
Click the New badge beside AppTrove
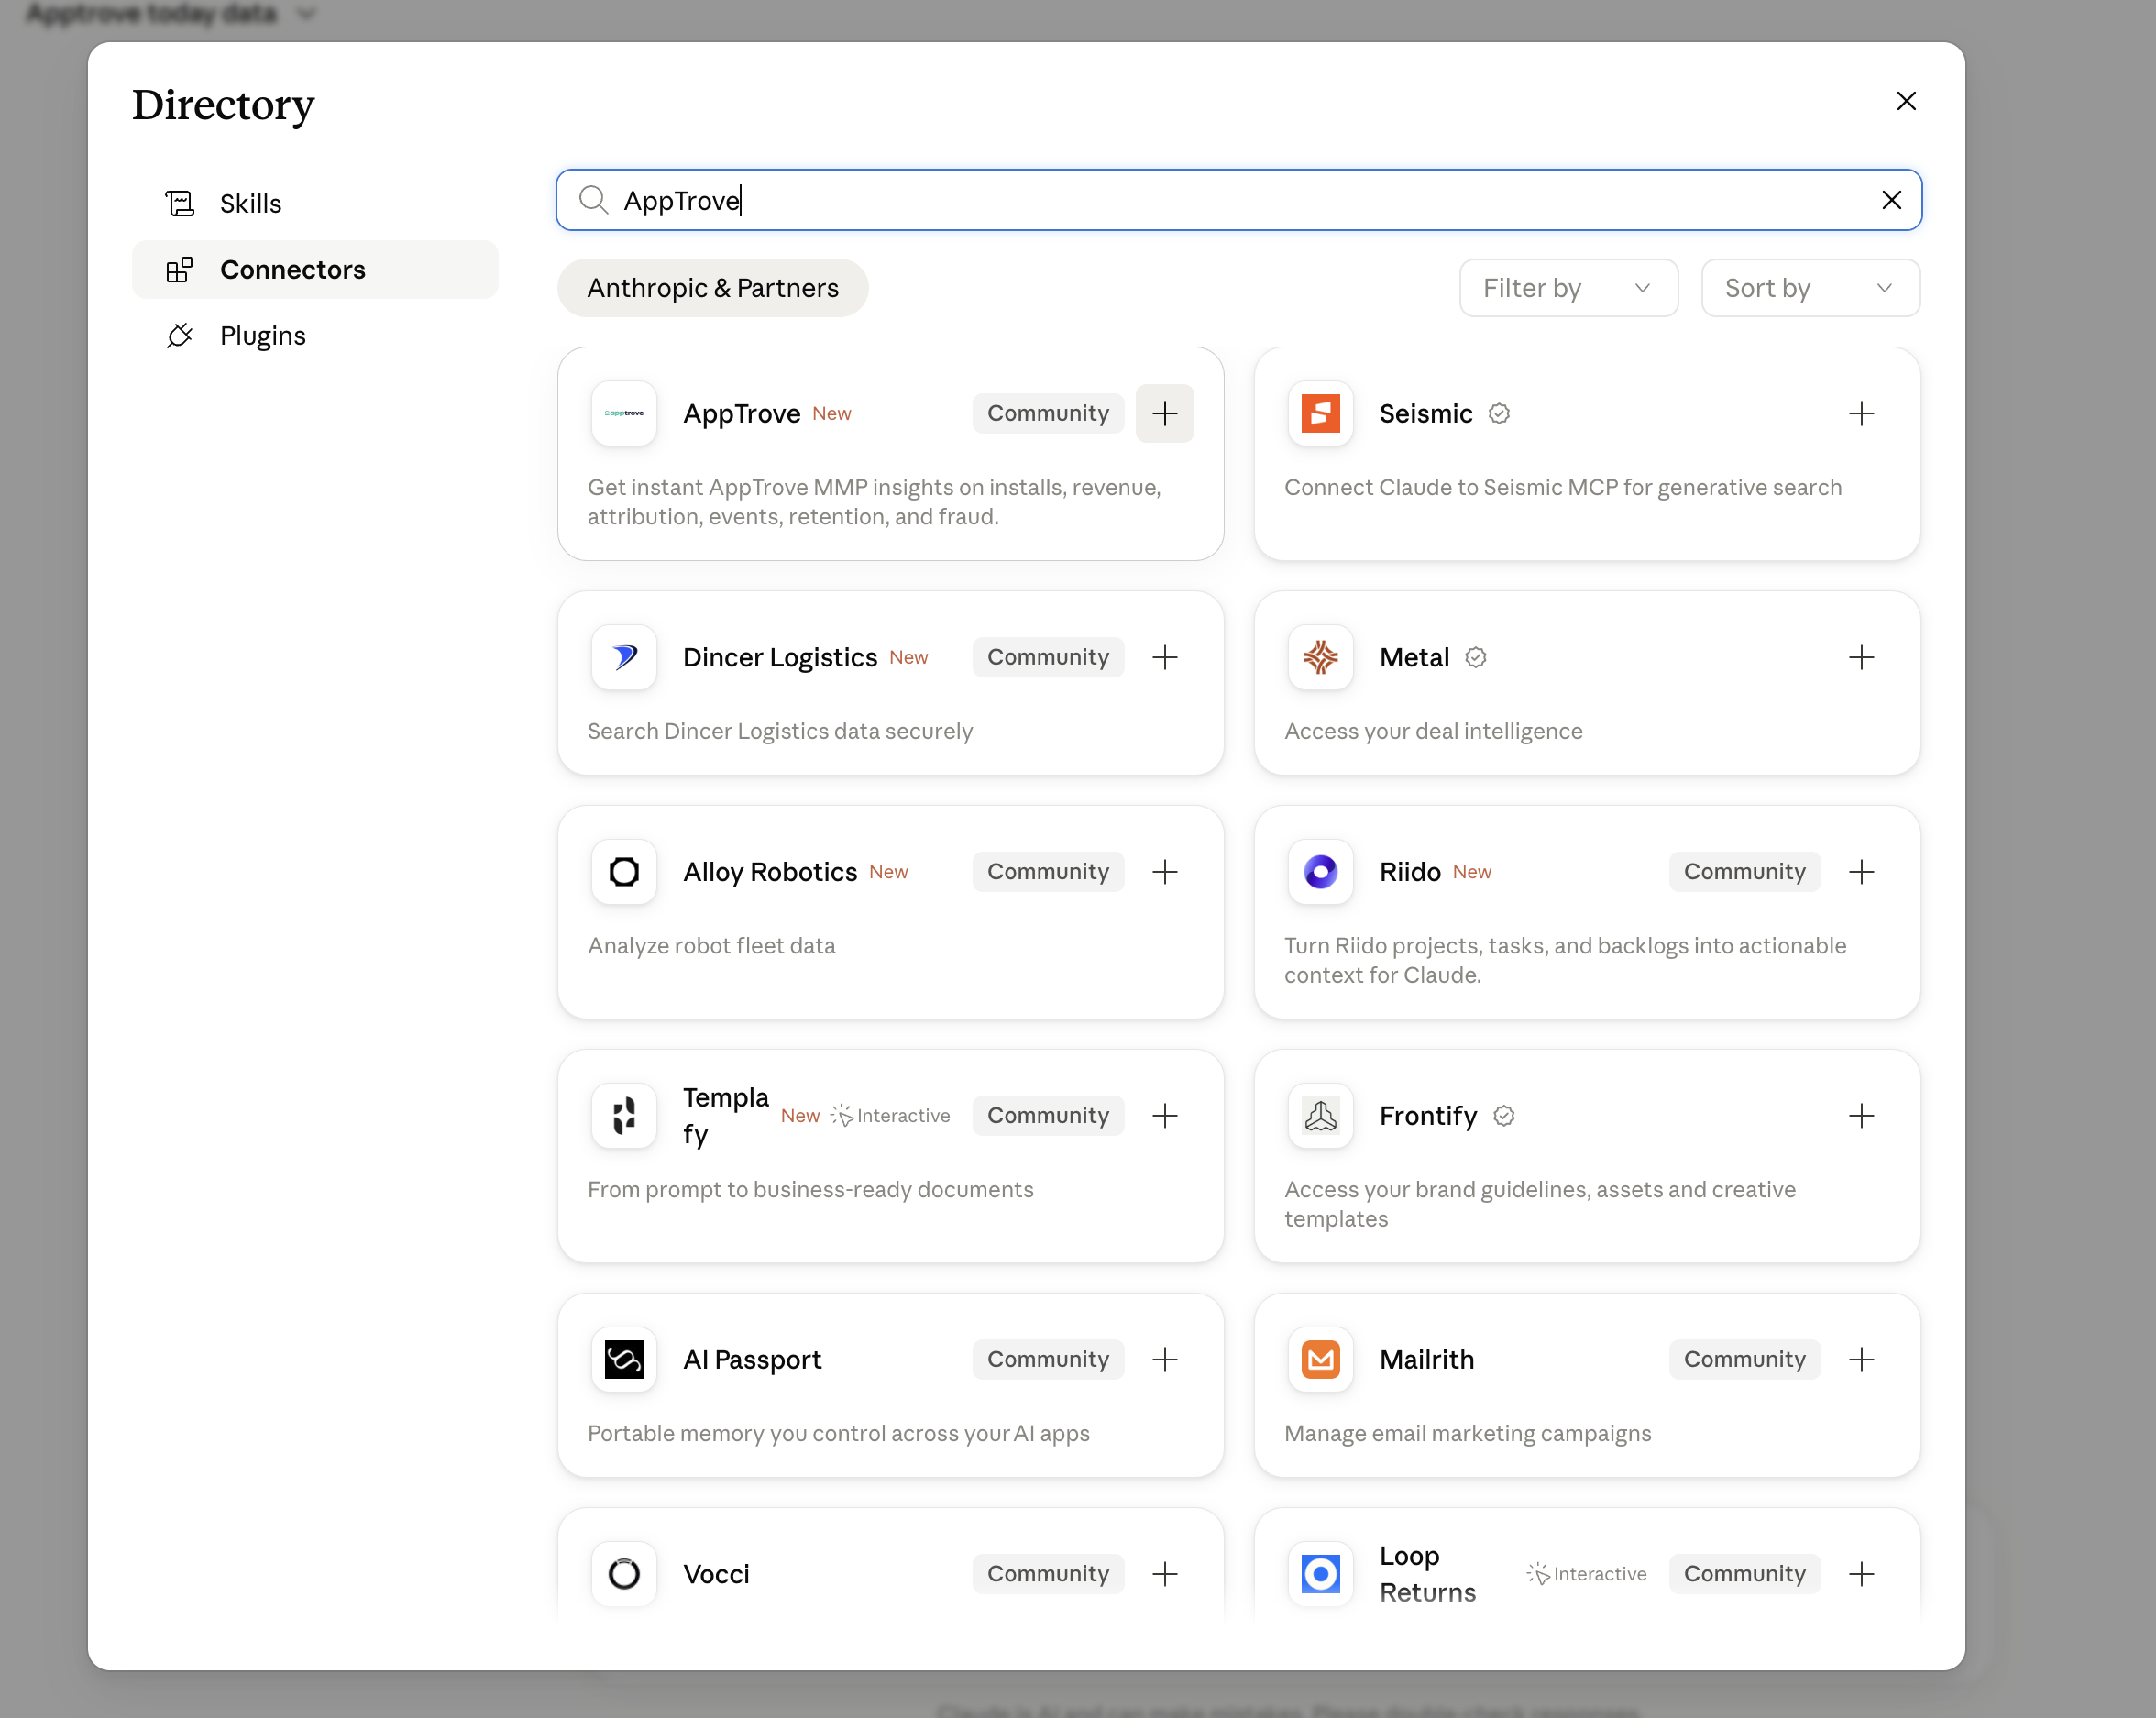pyautogui.click(x=831, y=413)
